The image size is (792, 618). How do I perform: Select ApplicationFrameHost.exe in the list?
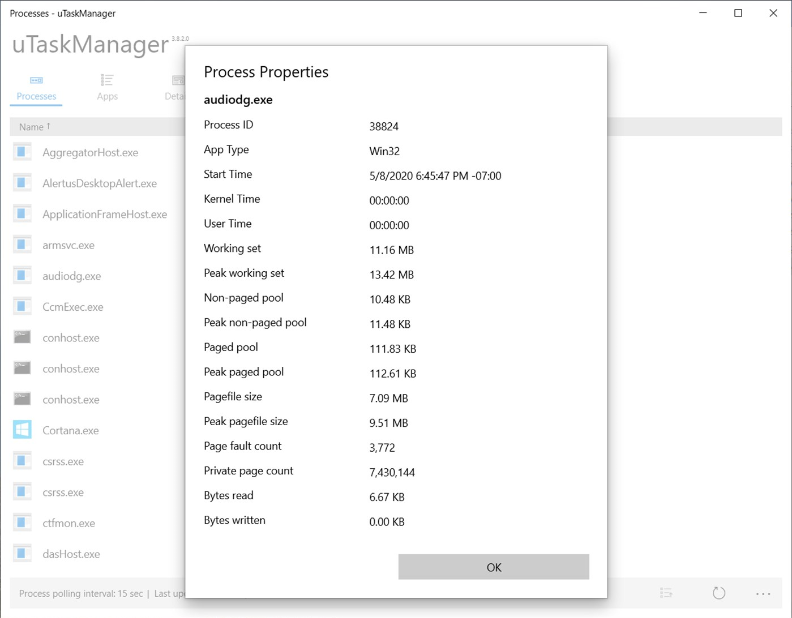[105, 214]
